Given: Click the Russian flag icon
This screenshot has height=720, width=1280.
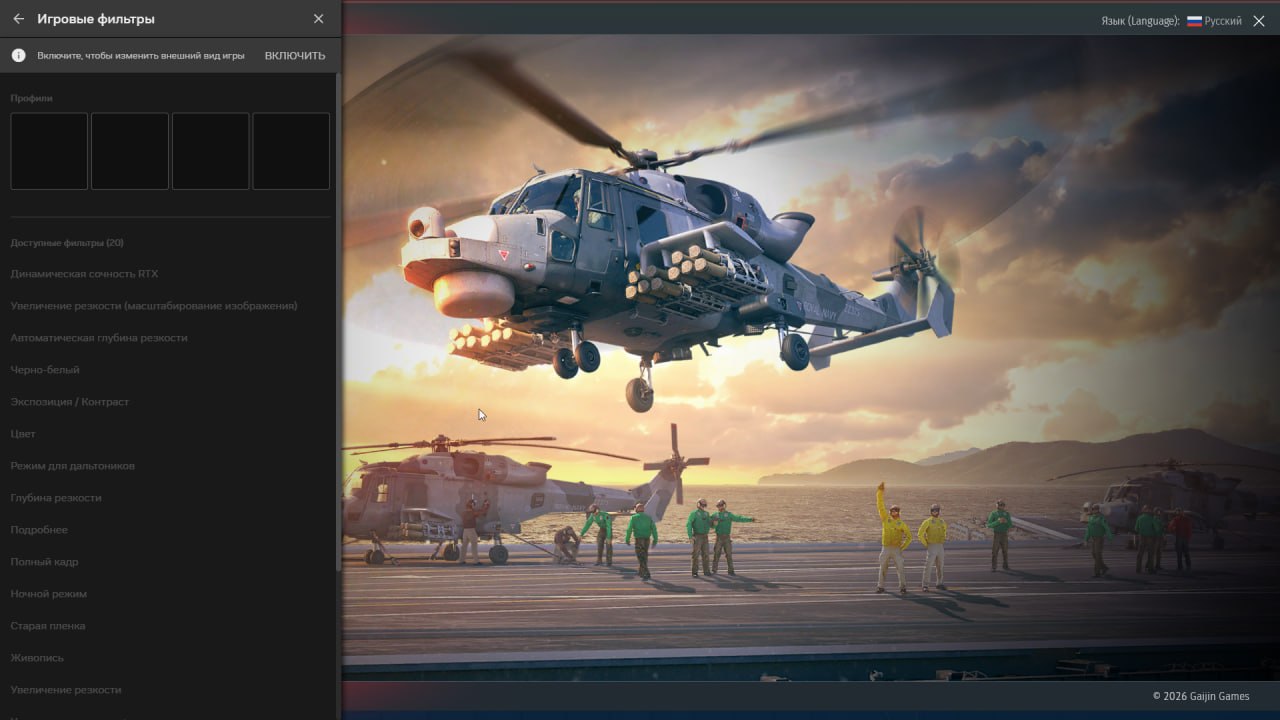Looking at the screenshot, I should pyautogui.click(x=1194, y=21).
